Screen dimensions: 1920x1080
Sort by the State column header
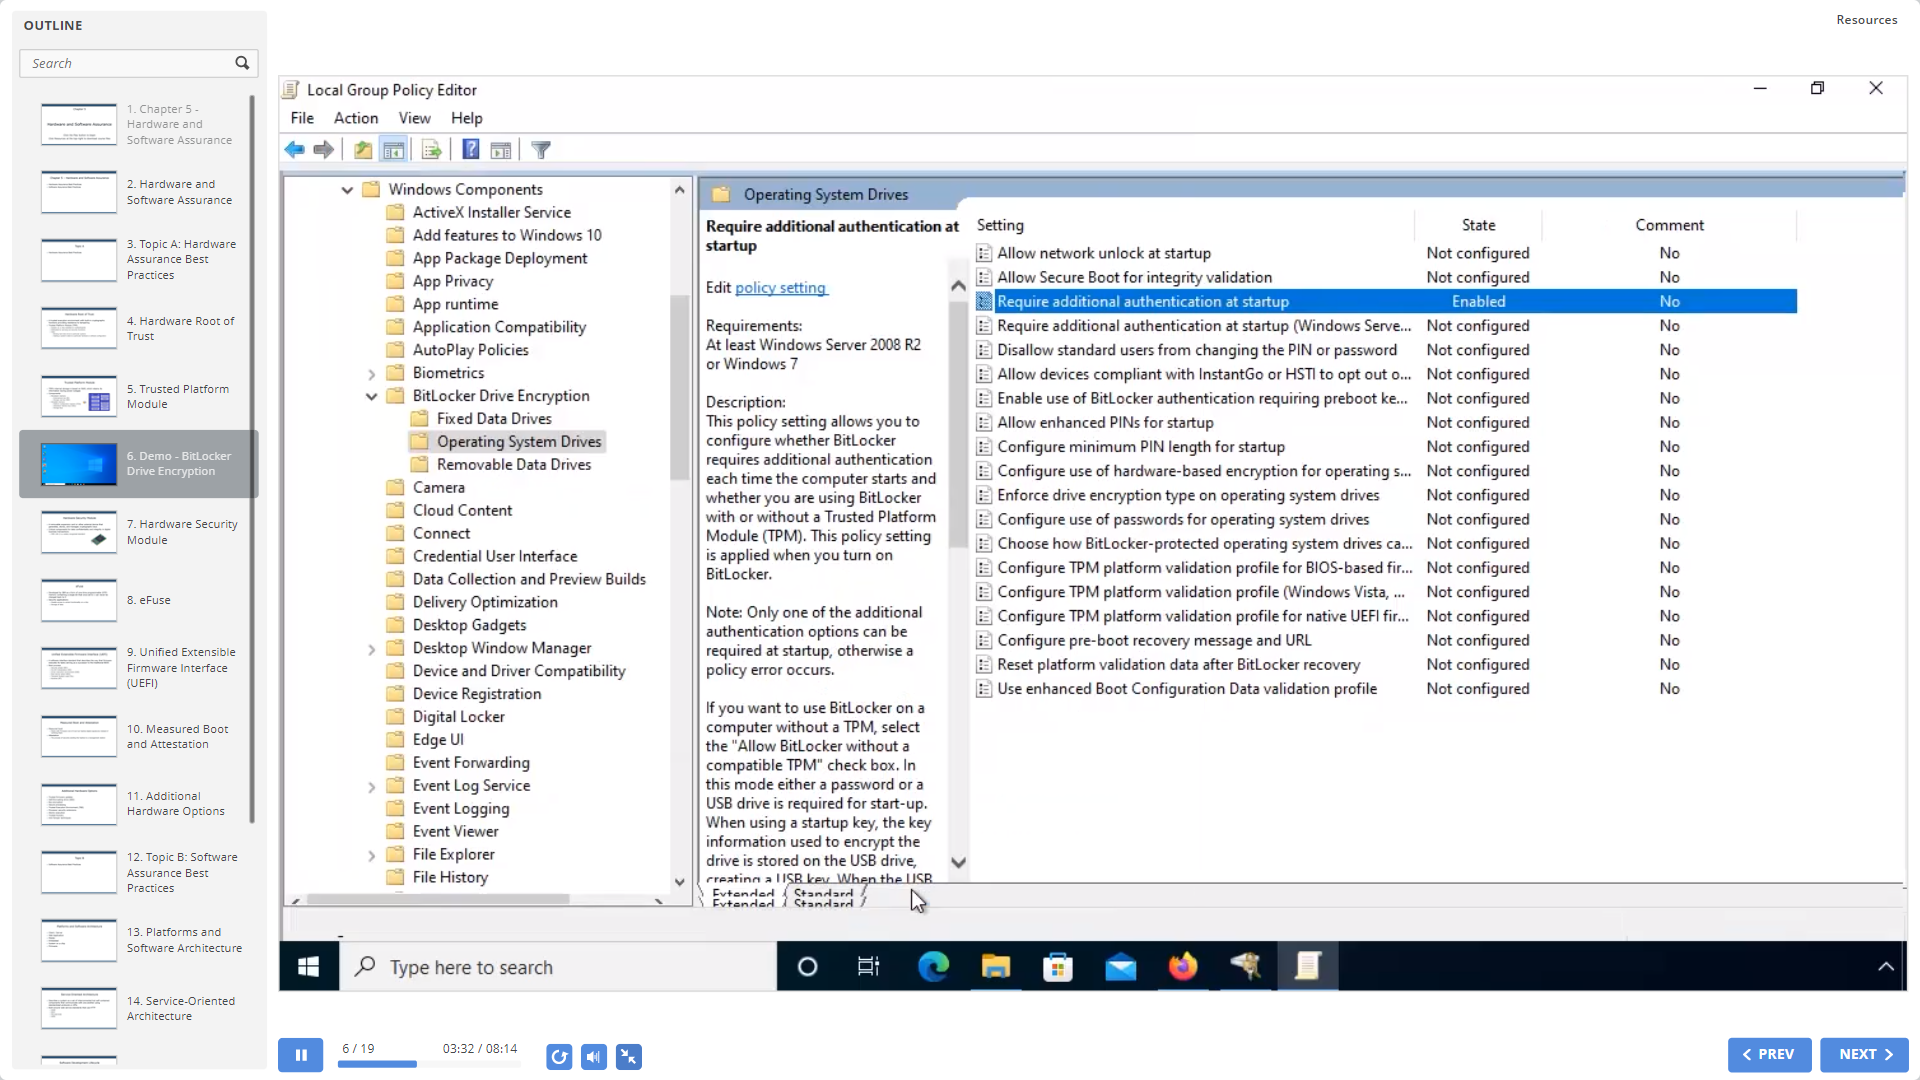(x=1478, y=226)
